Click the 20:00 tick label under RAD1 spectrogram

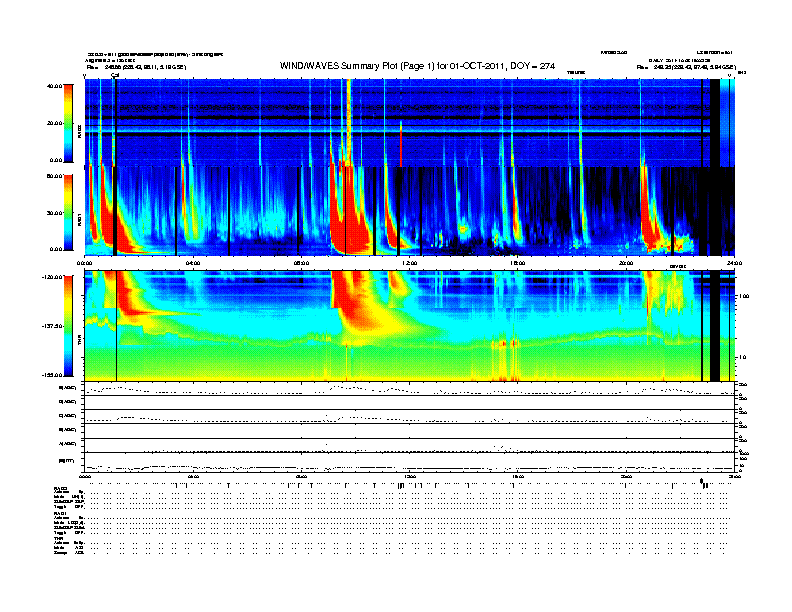[x=626, y=263]
